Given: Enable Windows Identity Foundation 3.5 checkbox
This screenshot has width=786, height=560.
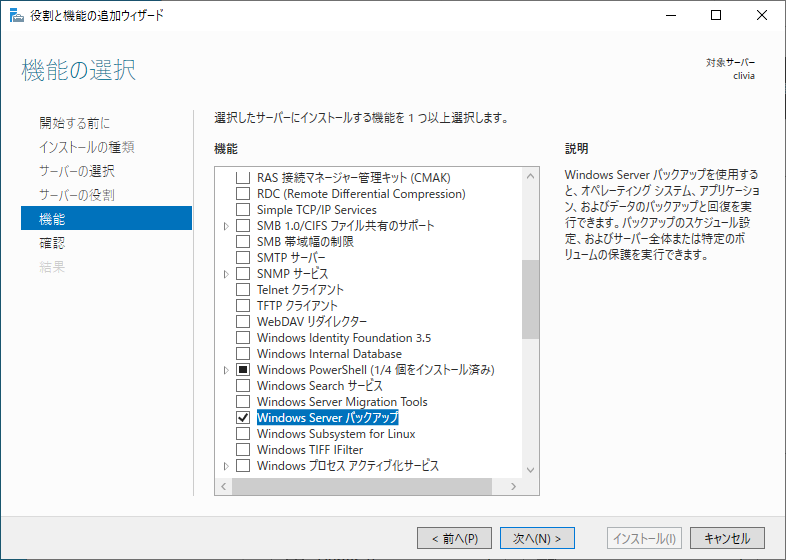Looking at the screenshot, I should (243, 338).
